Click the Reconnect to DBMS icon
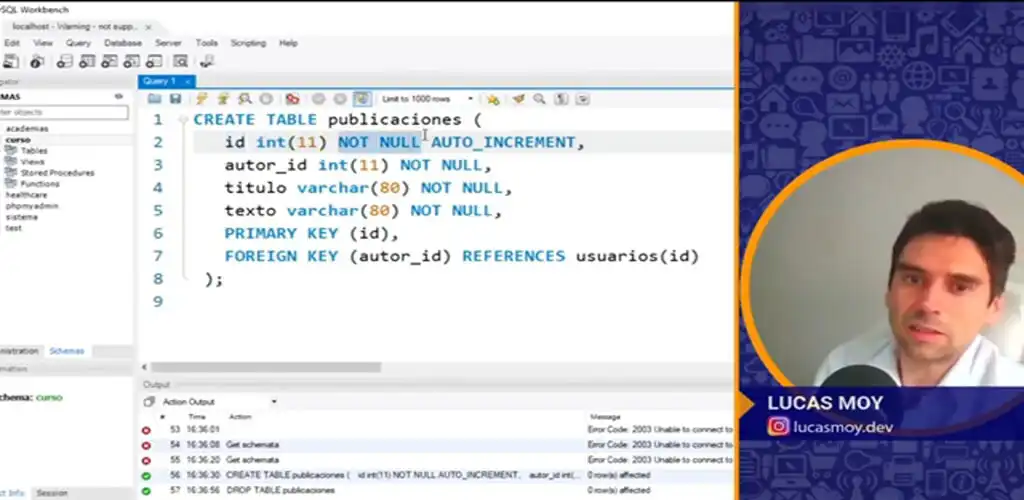Viewport: 1024px width, 500px height. coord(207,61)
